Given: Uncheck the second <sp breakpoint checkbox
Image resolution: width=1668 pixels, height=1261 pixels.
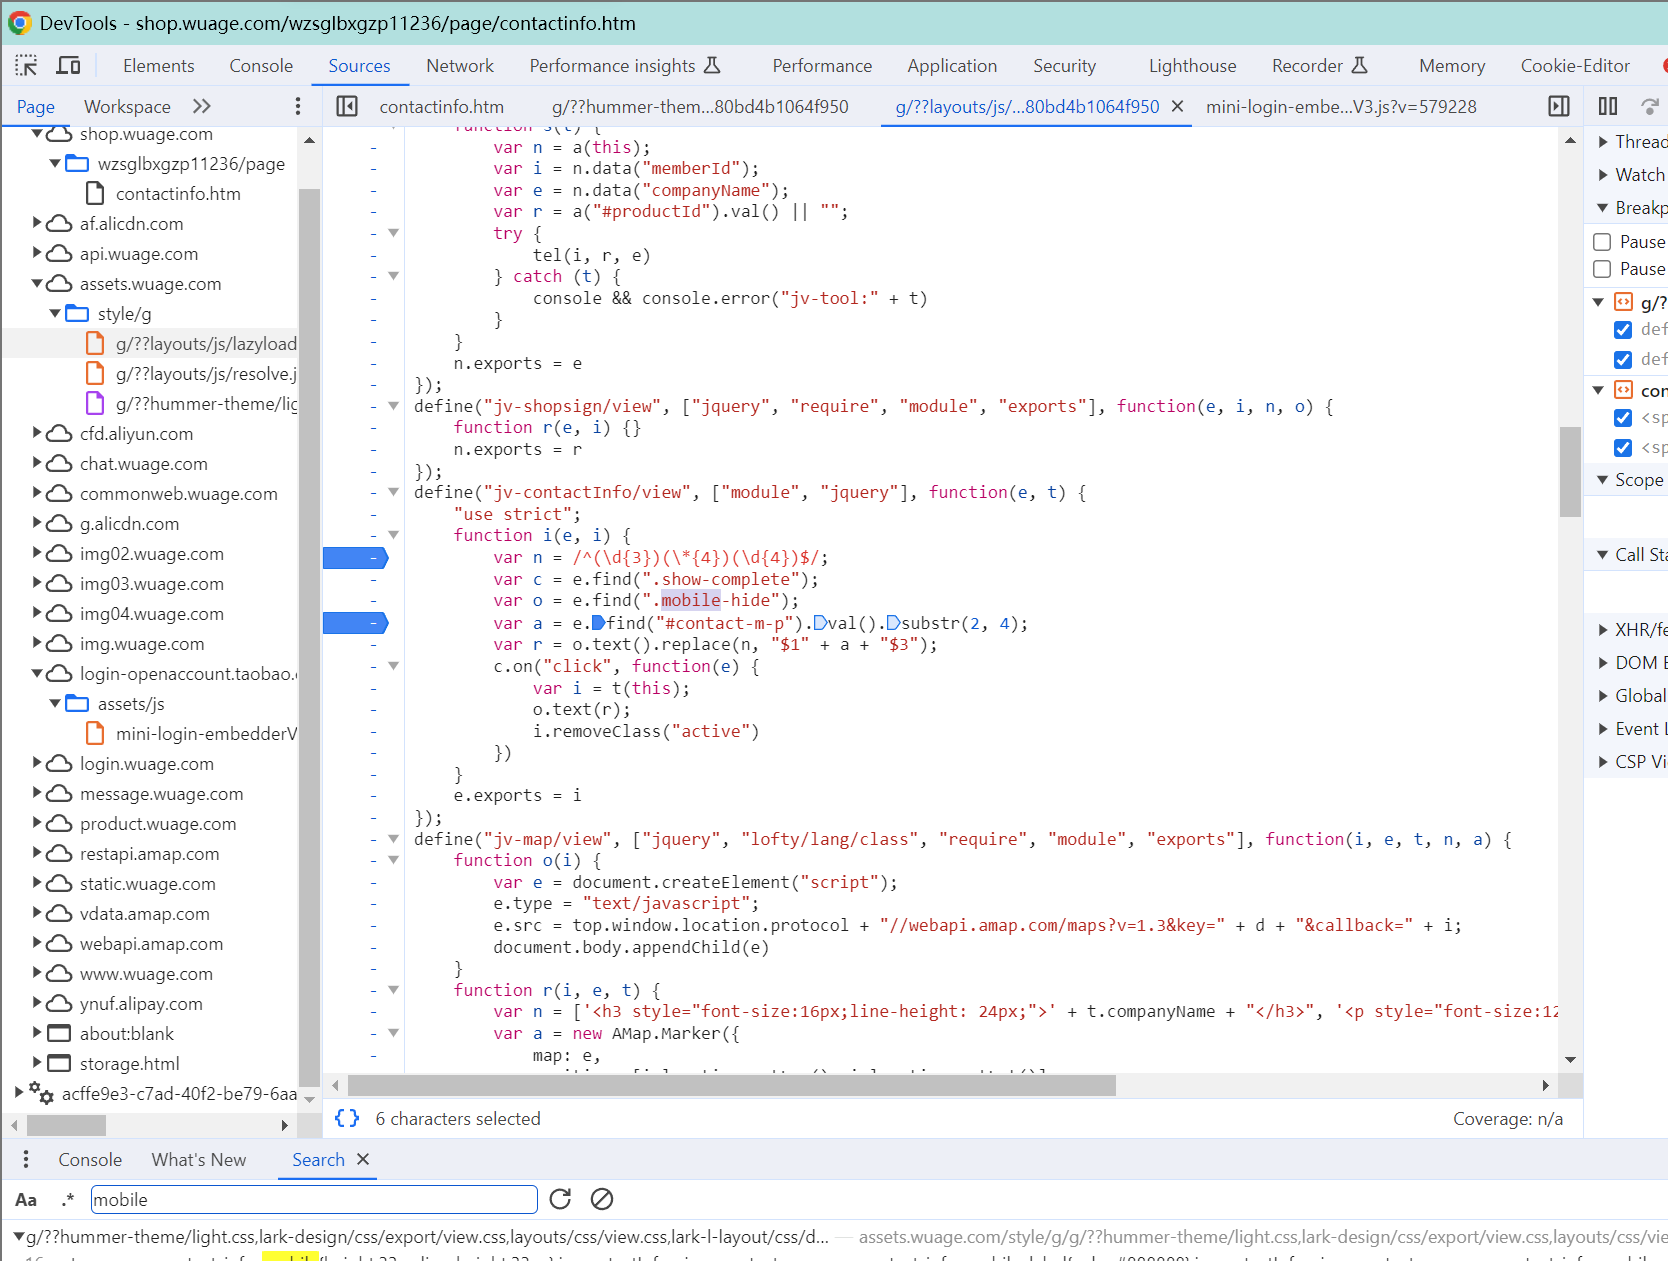Looking at the screenshot, I should tap(1623, 448).
